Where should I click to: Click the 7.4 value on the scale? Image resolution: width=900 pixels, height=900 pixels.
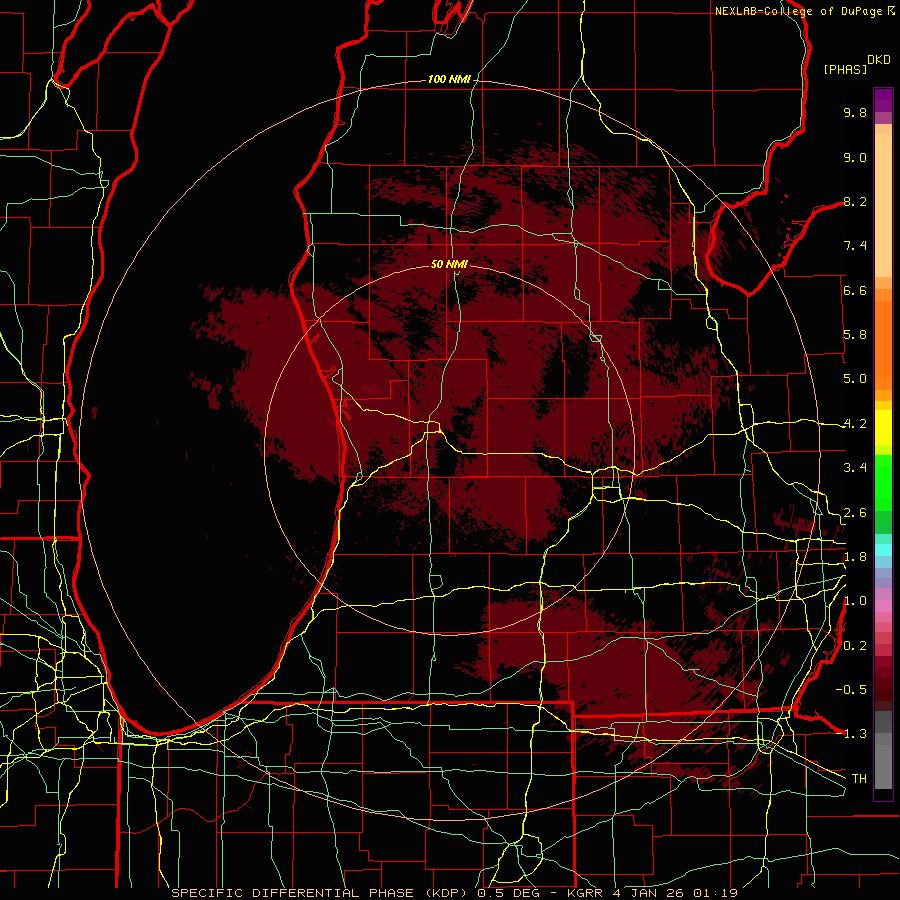pos(855,246)
